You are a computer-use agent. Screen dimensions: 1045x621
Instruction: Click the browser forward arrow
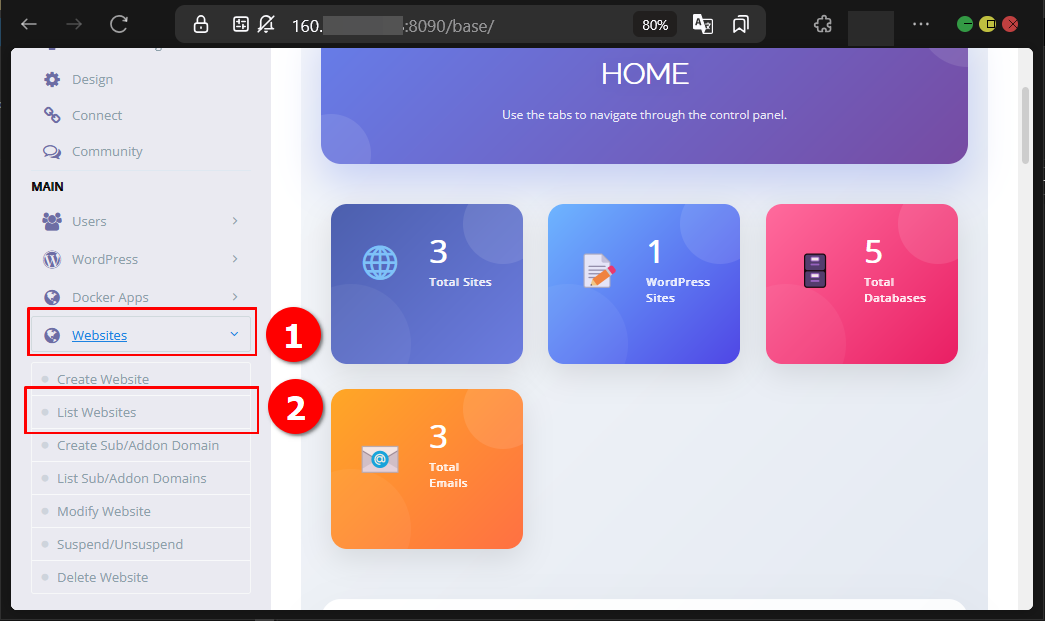point(74,25)
